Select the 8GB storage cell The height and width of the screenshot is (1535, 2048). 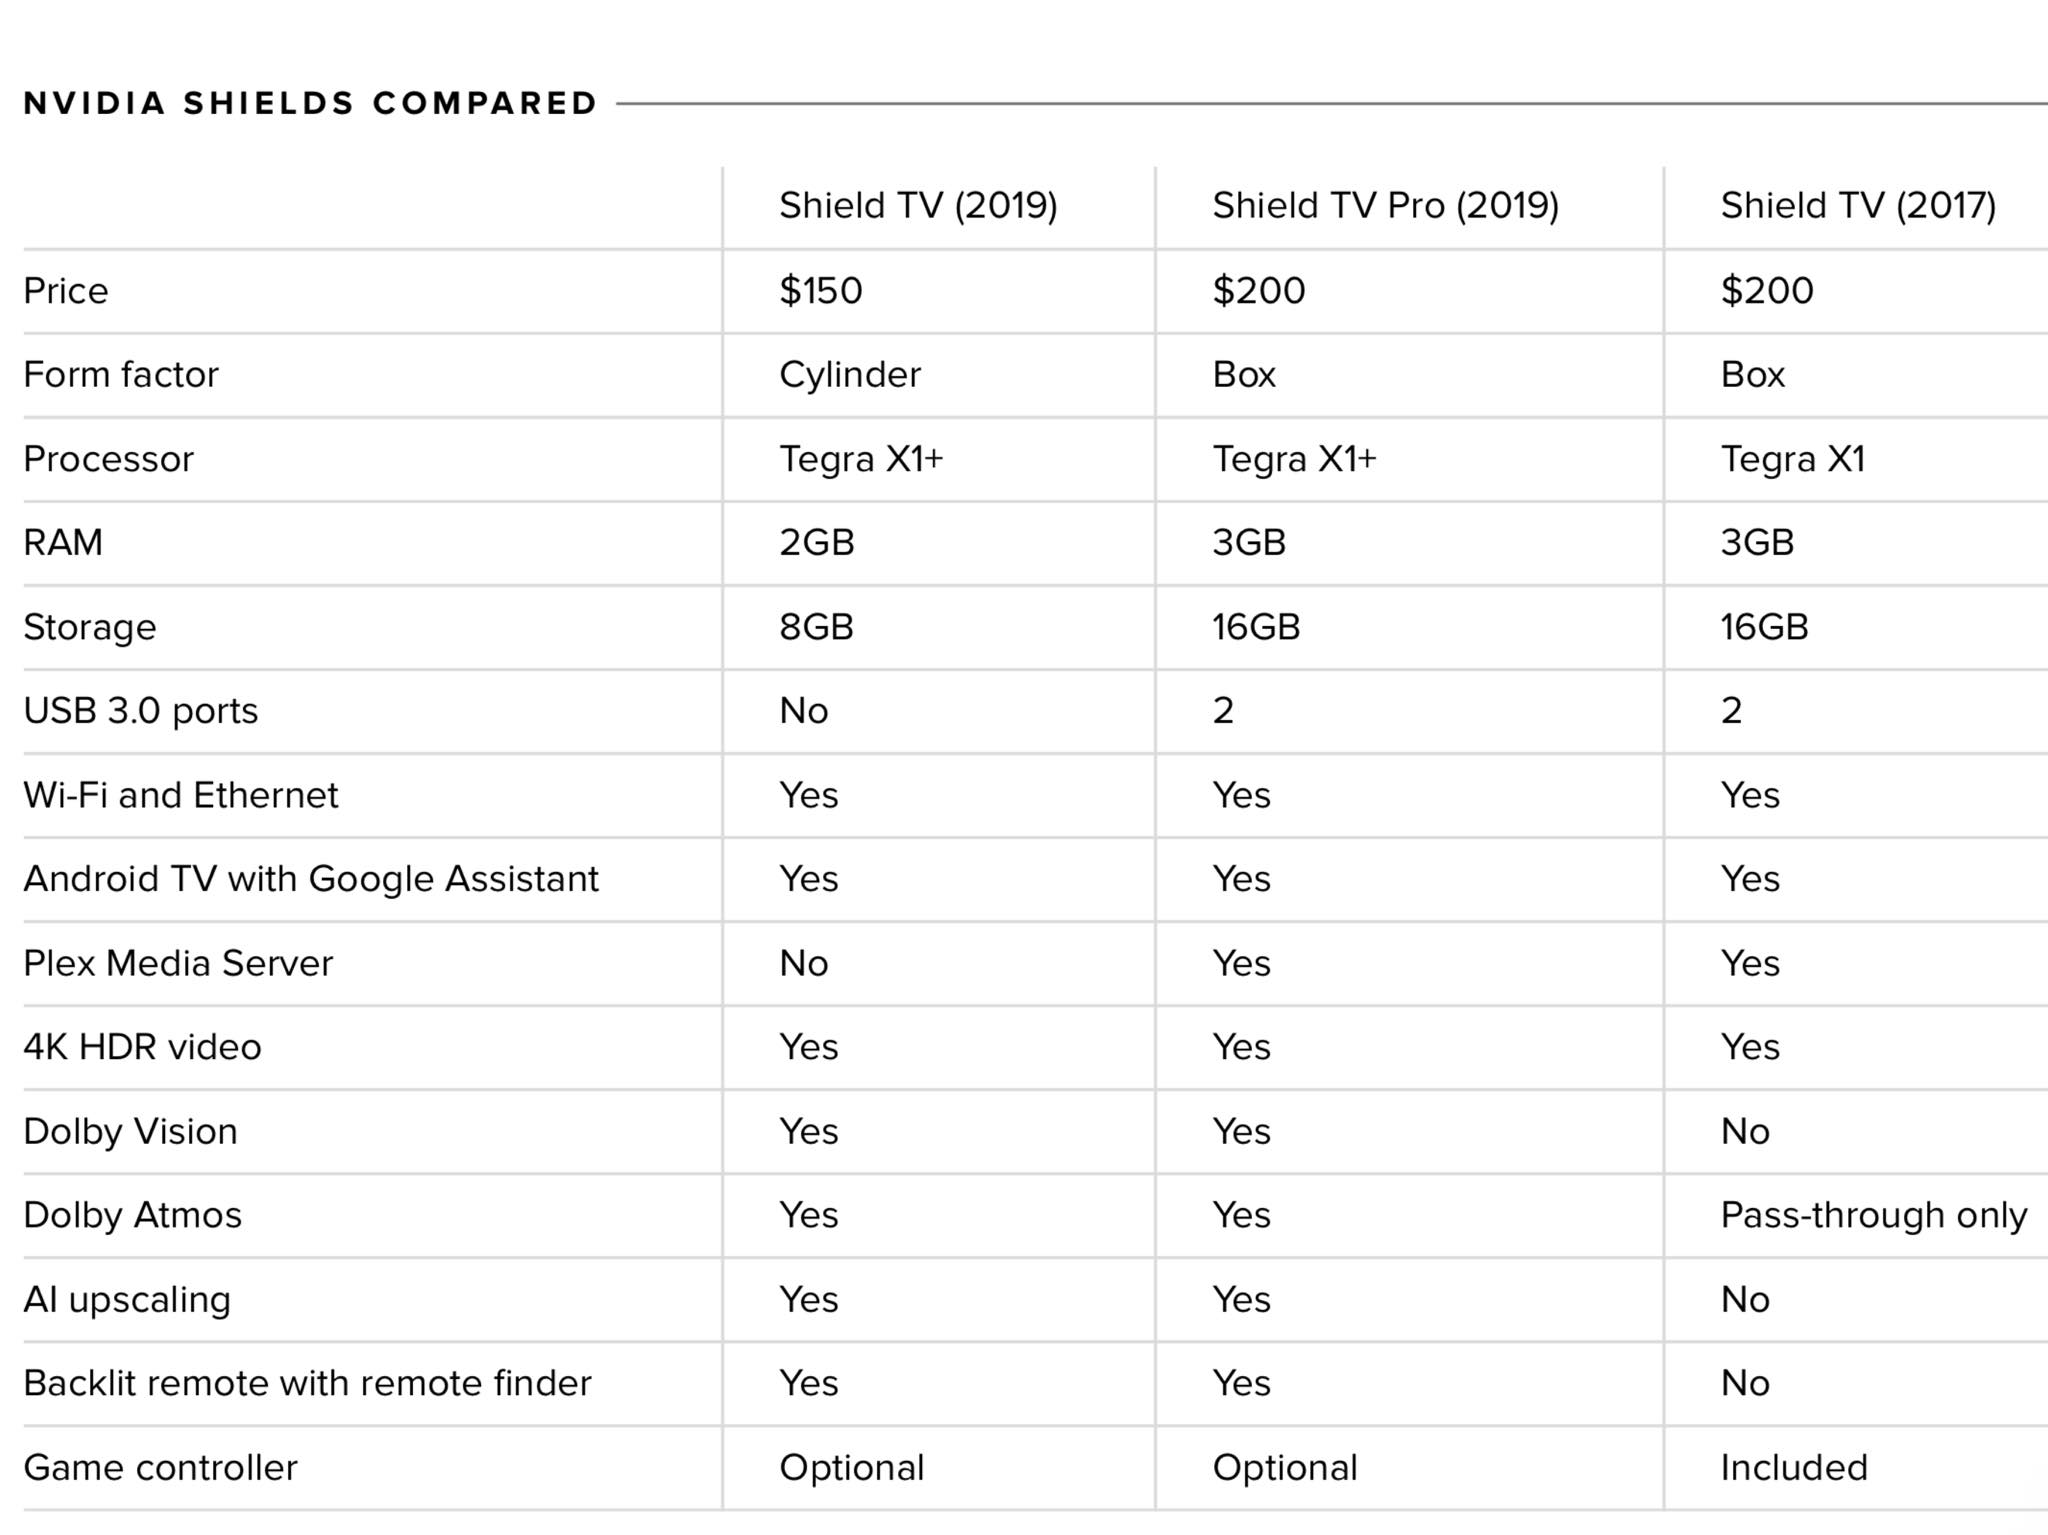pos(816,627)
